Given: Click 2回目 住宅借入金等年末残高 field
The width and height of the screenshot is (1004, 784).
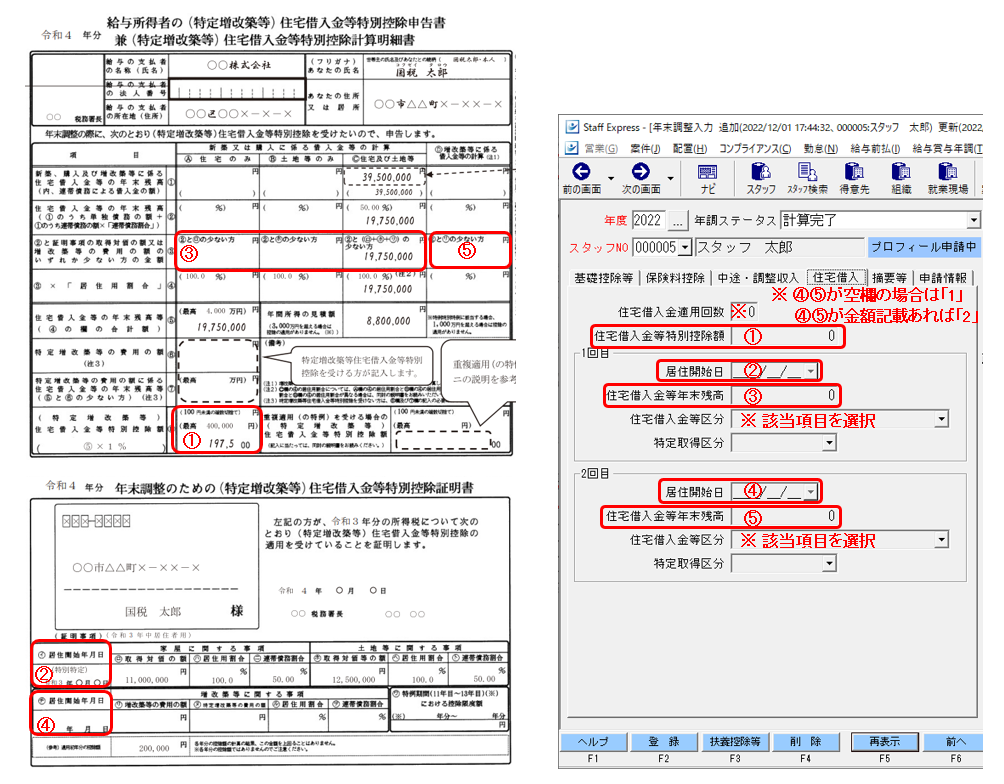Looking at the screenshot, I should coord(785,516).
